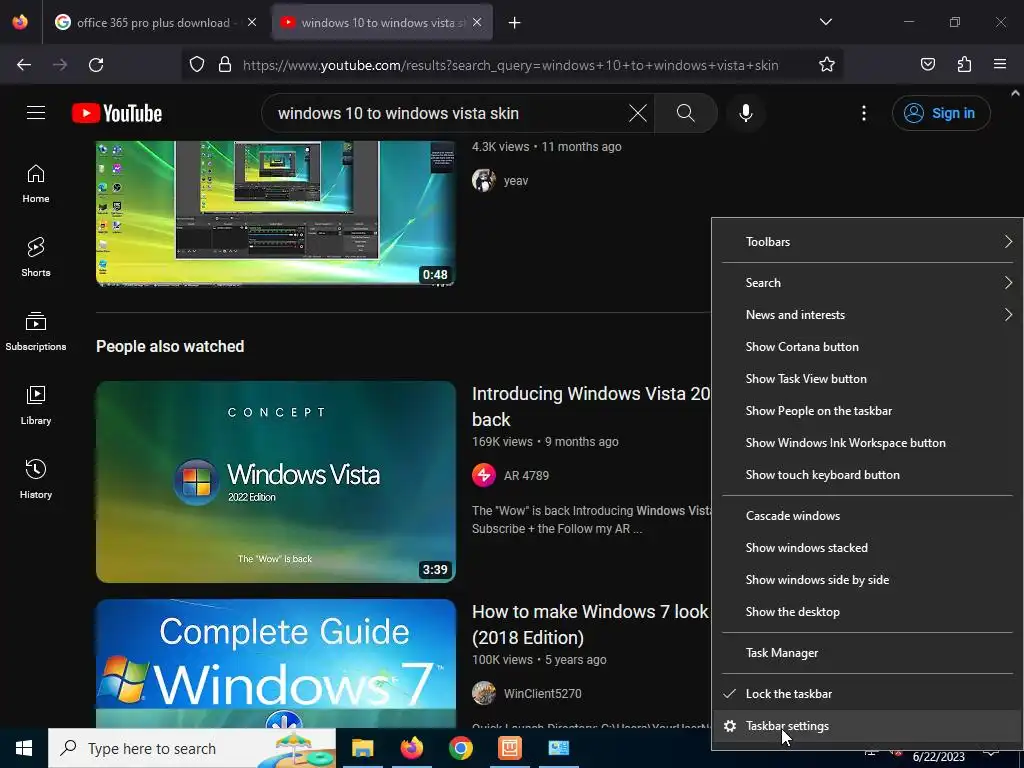Open Taskbar settings
Image resolution: width=1024 pixels, height=768 pixels.
click(867, 726)
